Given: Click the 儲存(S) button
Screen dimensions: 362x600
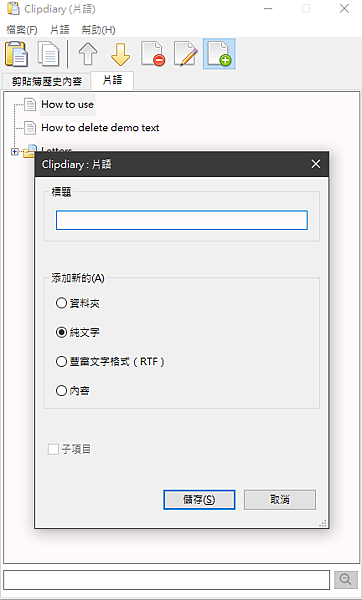Looking at the screenshot, I should click(x=199, y=500).
